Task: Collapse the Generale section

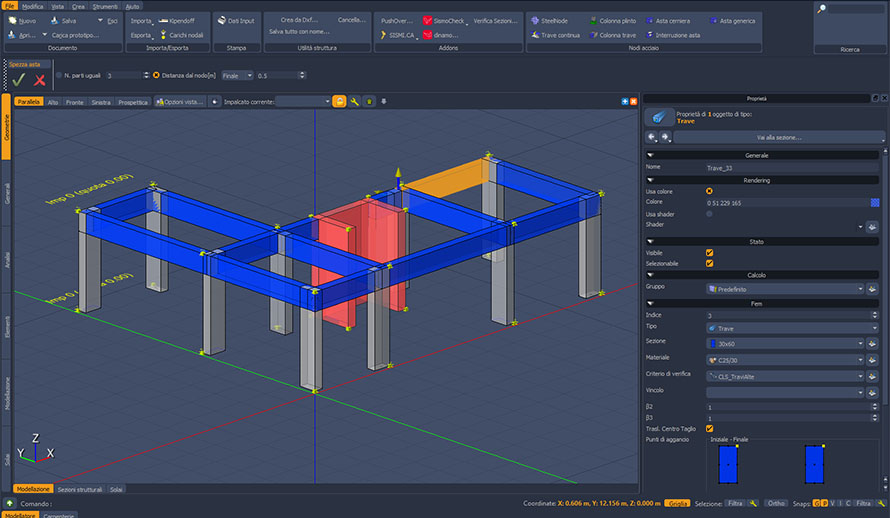Action: pyautogui.click(x=650, y=155)
